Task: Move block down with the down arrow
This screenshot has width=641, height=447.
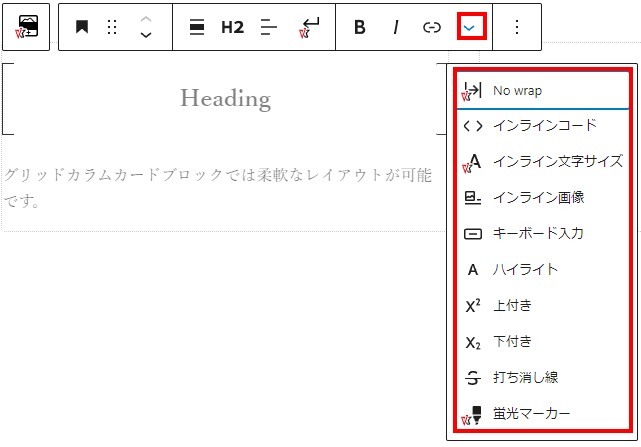Action: click(x=146, y=36)
